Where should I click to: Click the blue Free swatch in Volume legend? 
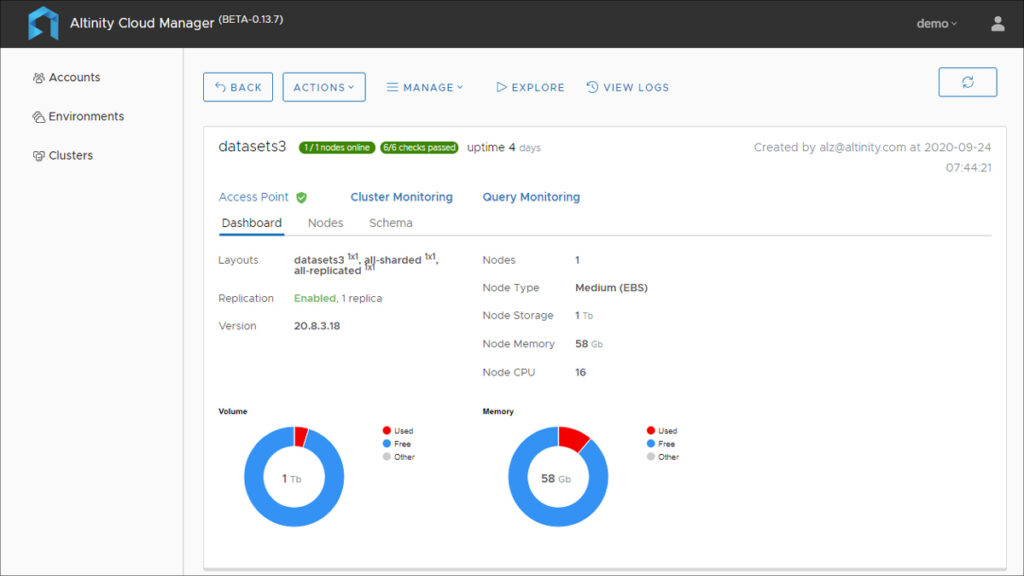pyautogui.click(x=387, y=443)
